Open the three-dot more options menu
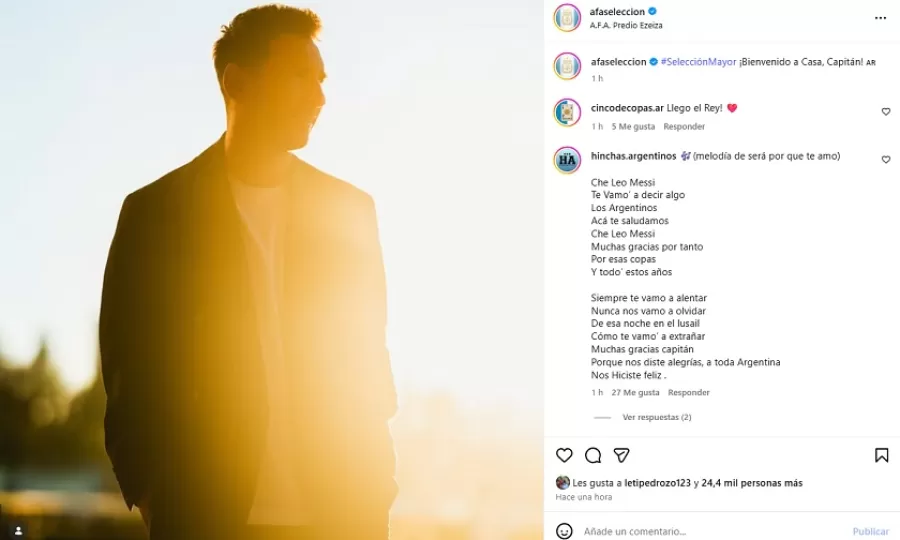The height and width of the screenshot is (540, 900). 880,18
